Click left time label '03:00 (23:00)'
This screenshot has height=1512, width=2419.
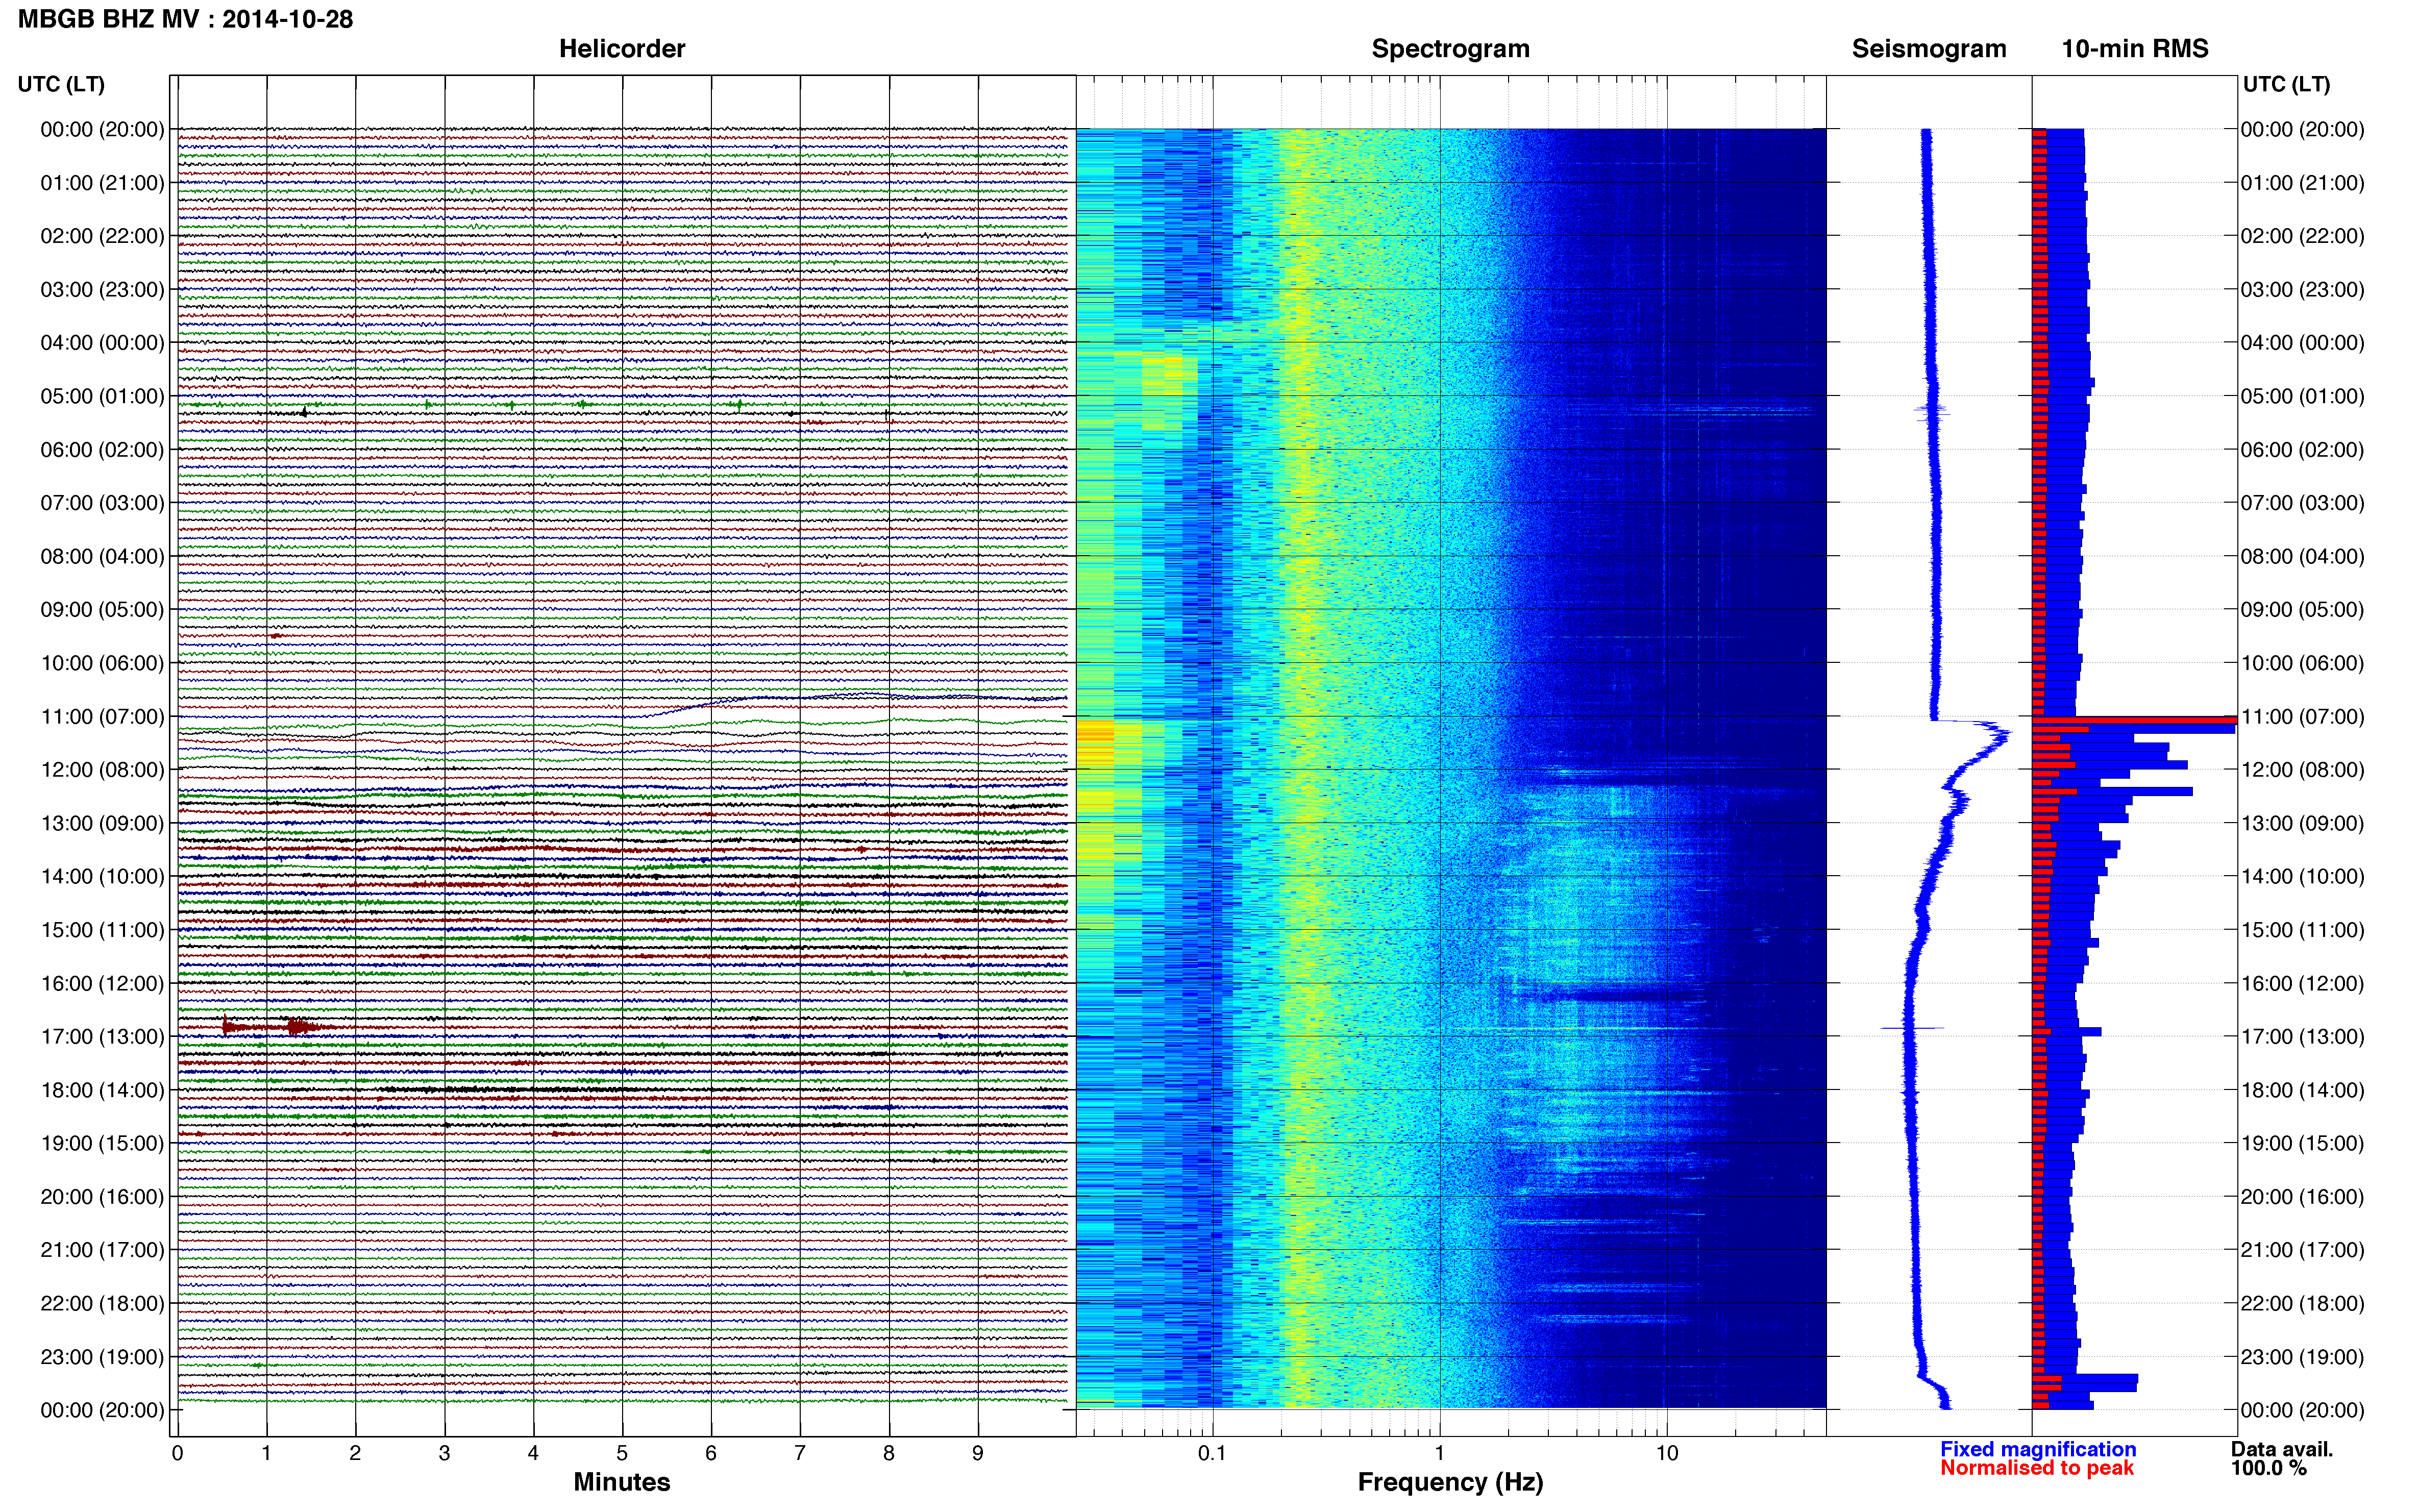(x=102, y=289)
